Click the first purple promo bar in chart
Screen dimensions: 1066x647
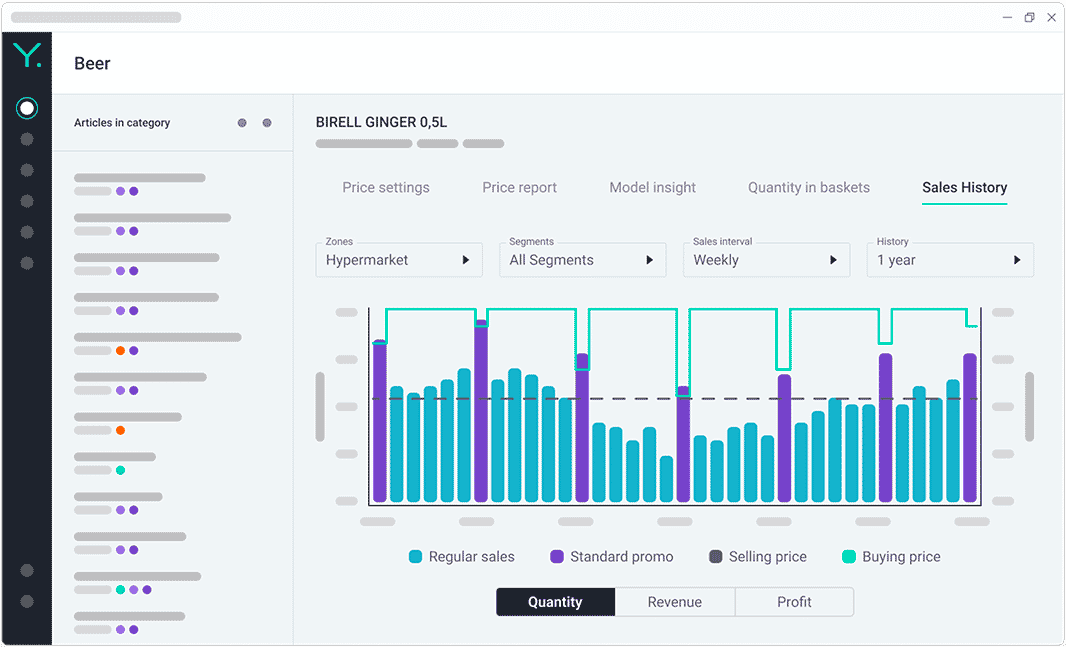click(x=380, y=421)
